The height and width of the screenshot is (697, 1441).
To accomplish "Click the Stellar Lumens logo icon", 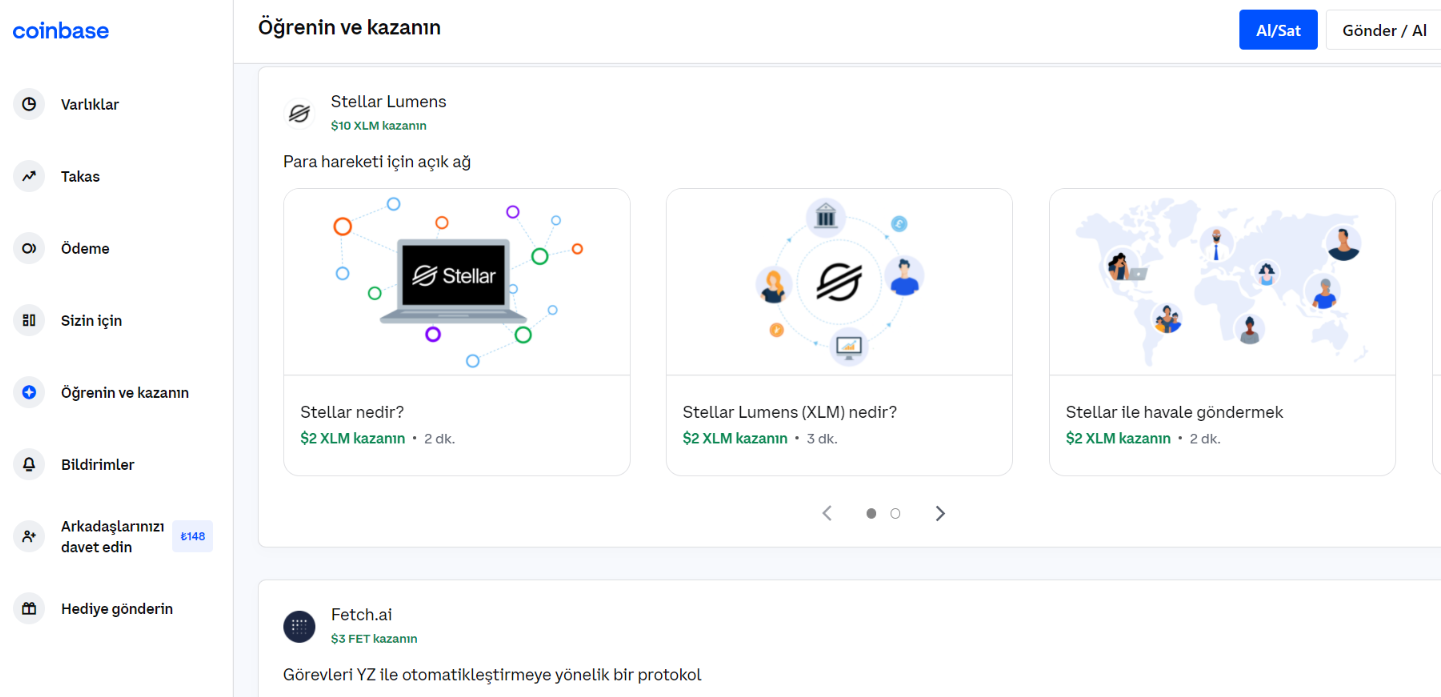I will 299,113.
